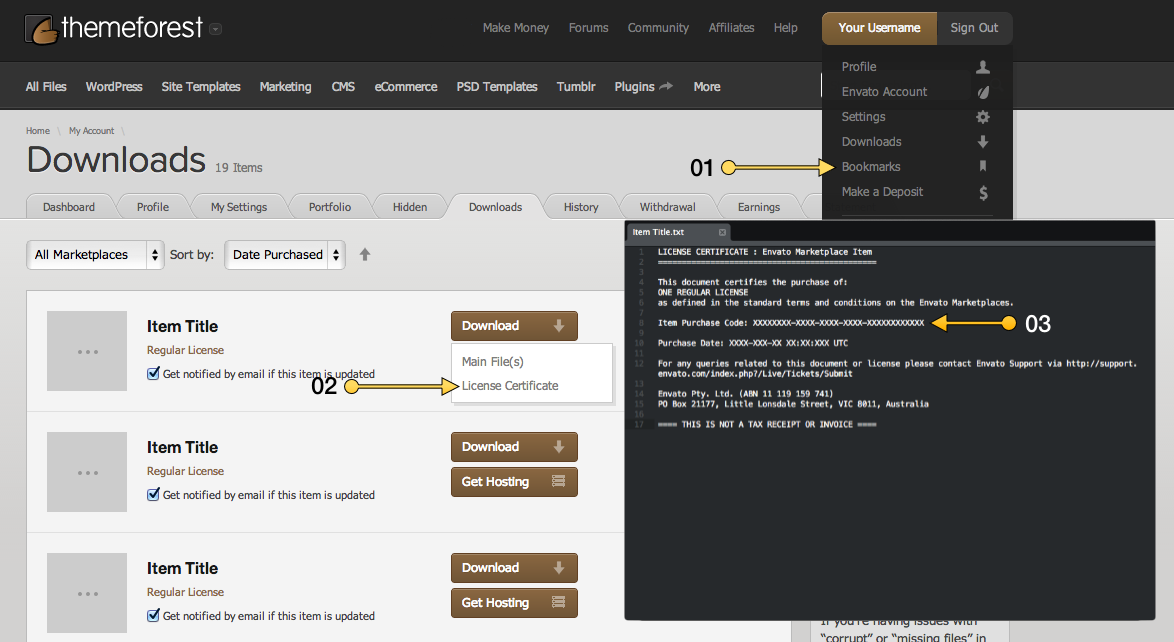
Task: Click the Settings gear icon
Action: tap(983, 117)
